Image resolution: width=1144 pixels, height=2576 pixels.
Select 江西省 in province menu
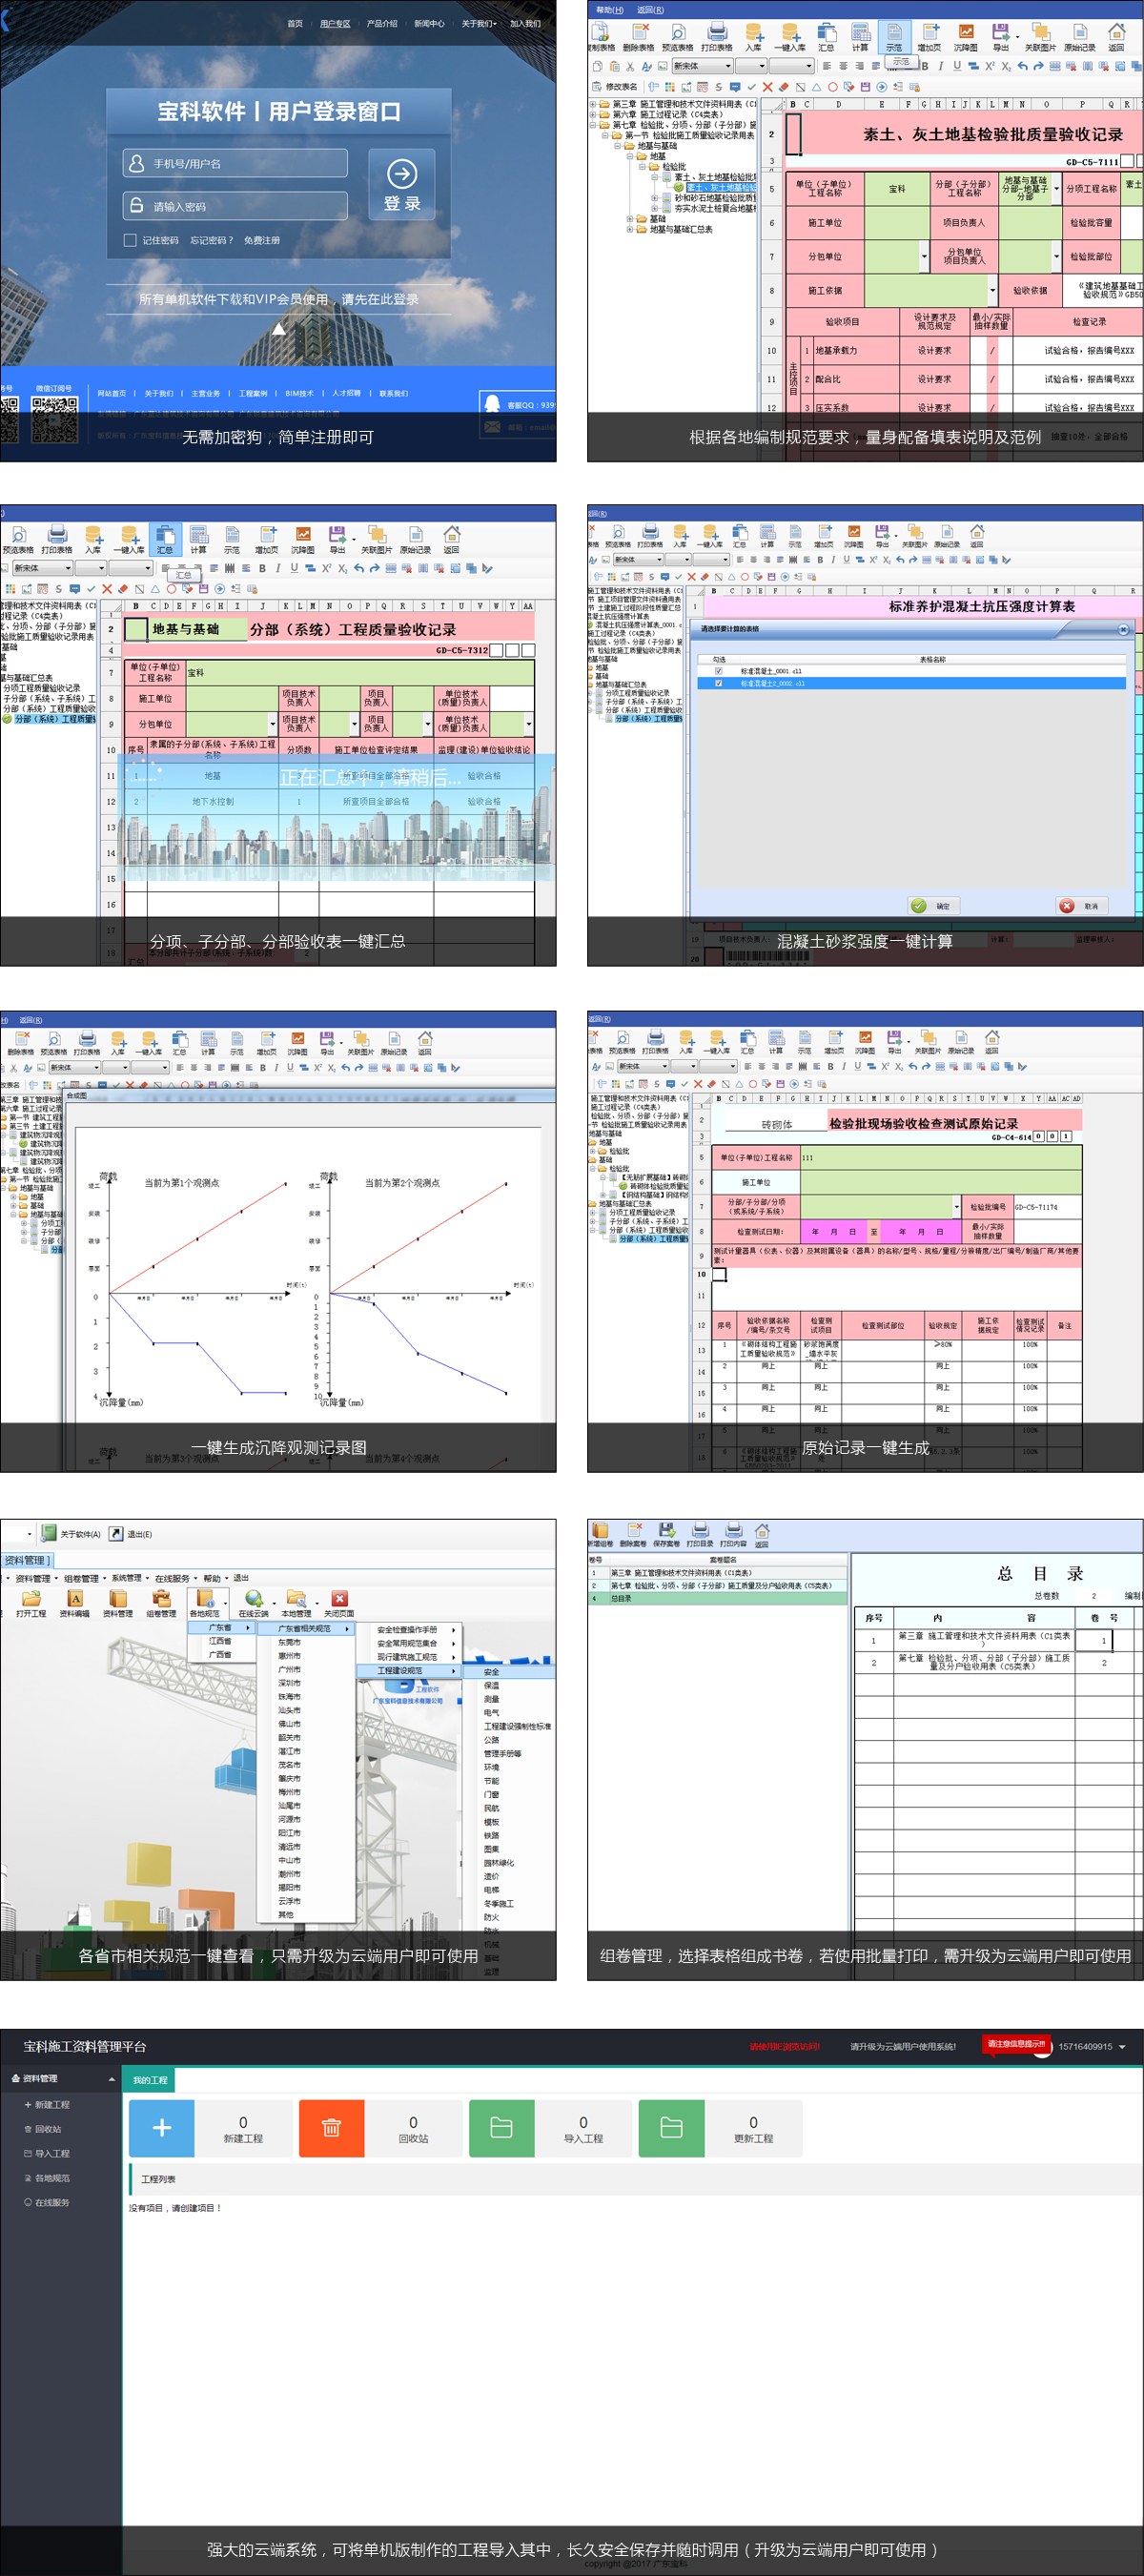tap(220, 1641)
